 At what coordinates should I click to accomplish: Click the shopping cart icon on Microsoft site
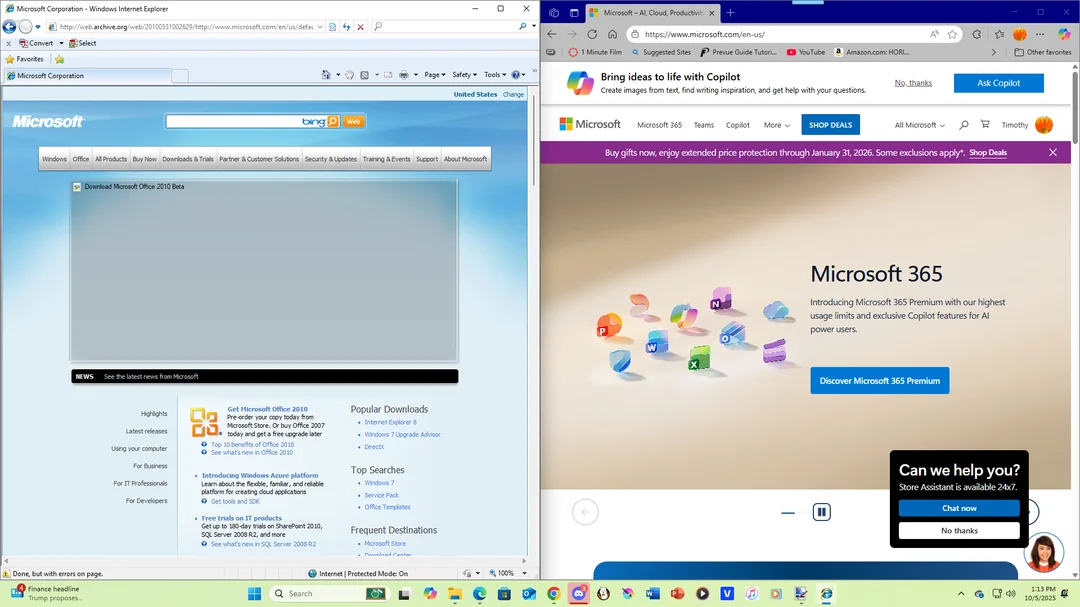985,125
